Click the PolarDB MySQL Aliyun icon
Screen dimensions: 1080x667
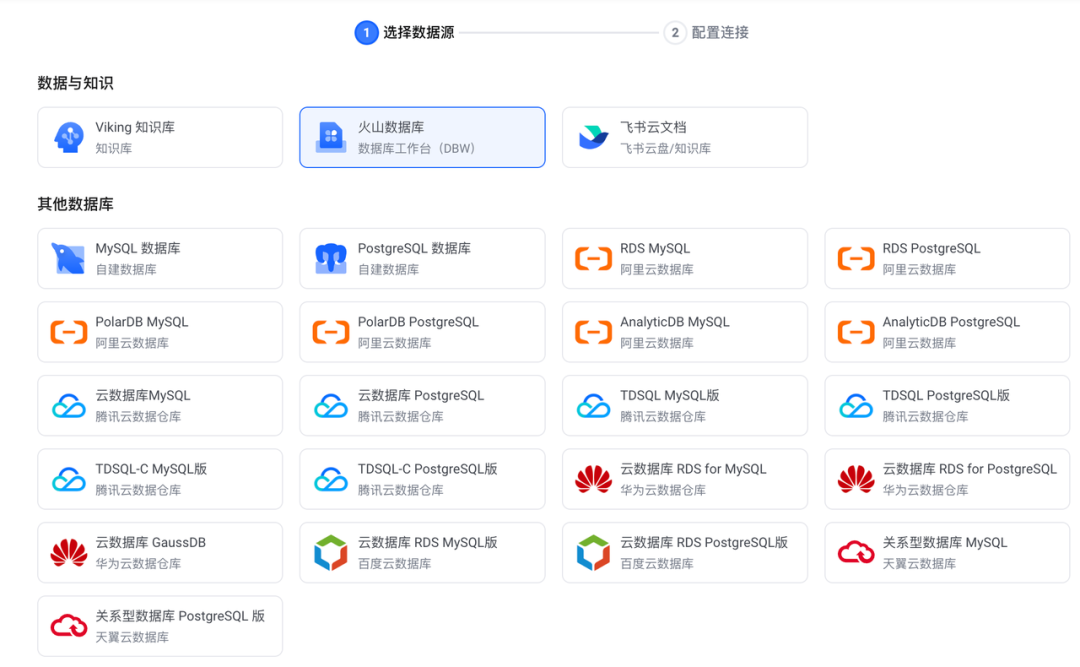click(69, 332)
